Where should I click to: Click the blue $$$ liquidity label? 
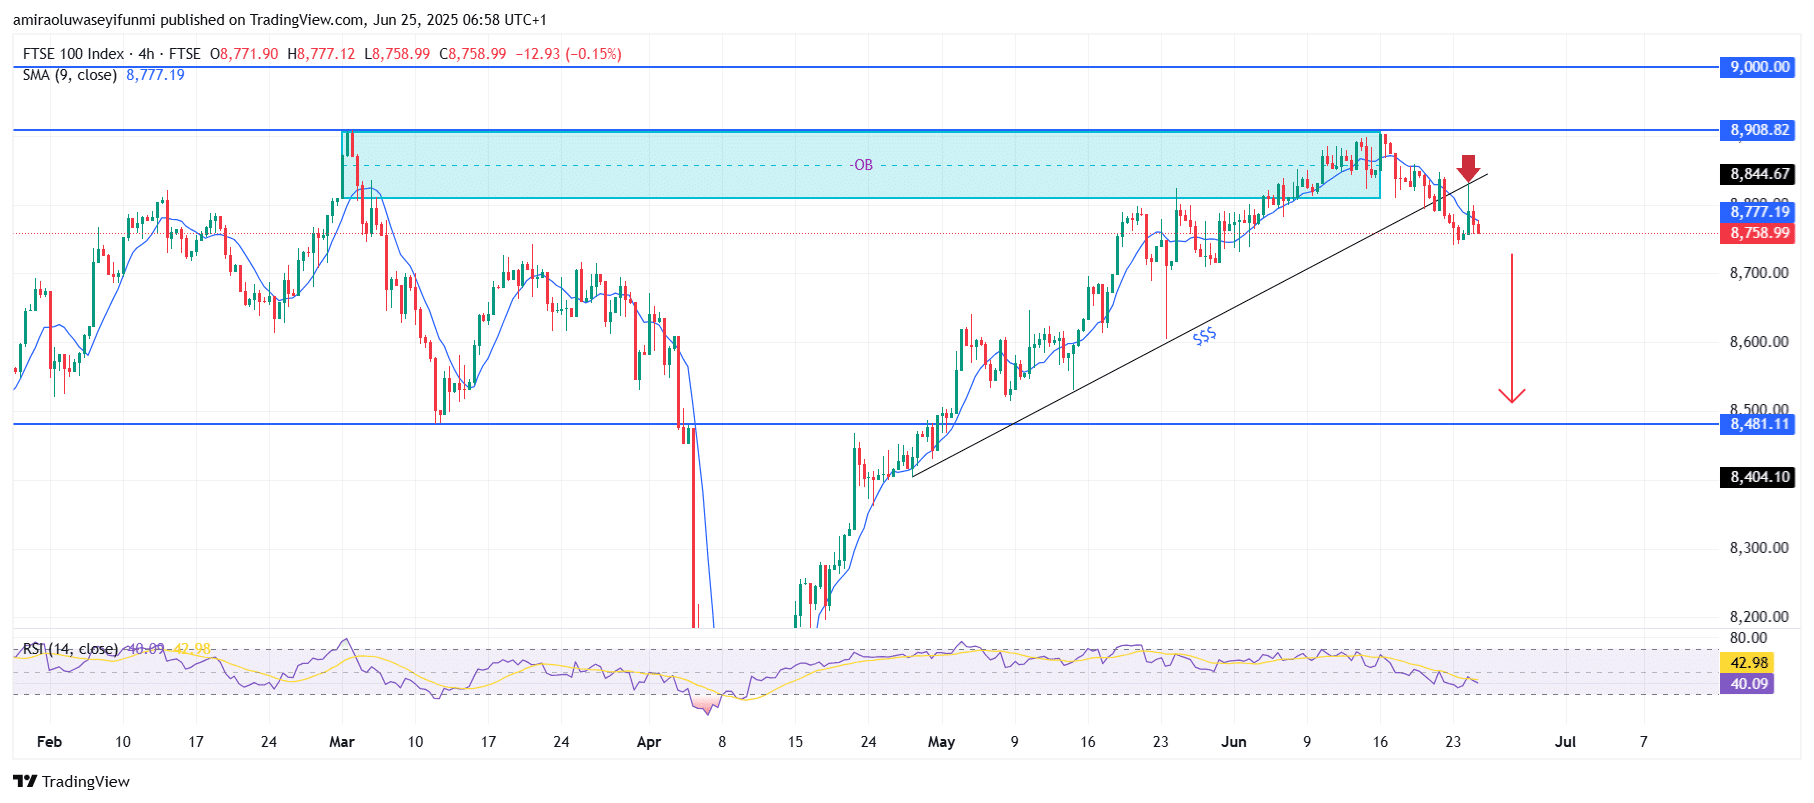[x=1204, y=337]
